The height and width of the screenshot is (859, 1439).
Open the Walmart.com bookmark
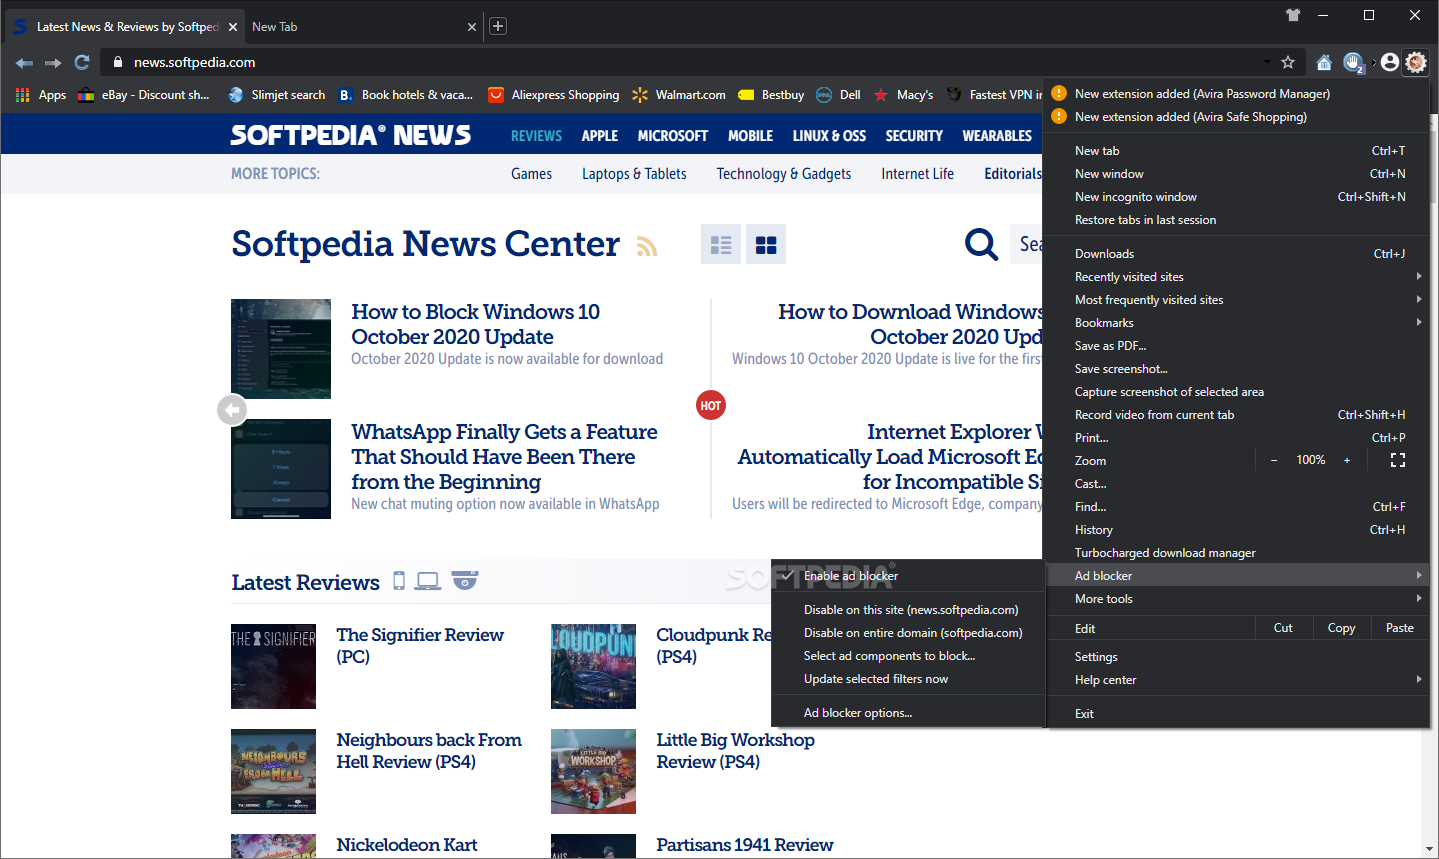[x=679, y=95]
